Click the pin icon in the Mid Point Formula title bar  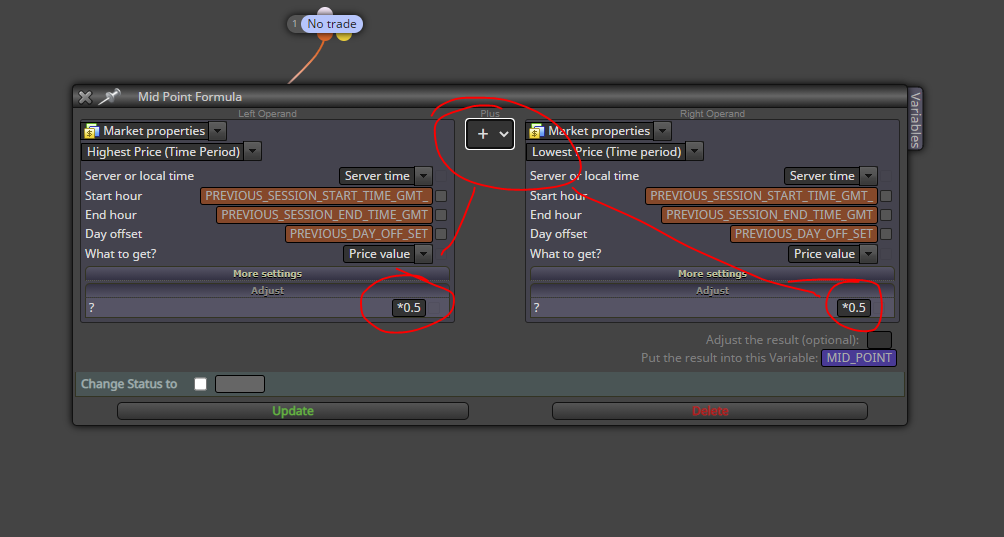(x=109, y=97)
